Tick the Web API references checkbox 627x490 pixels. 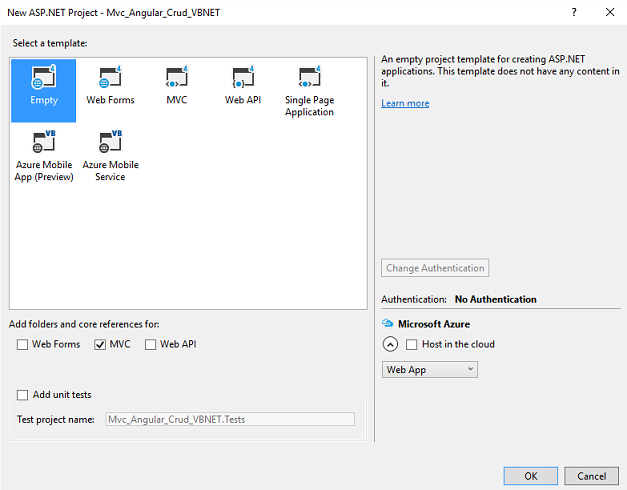pos(150,344)
